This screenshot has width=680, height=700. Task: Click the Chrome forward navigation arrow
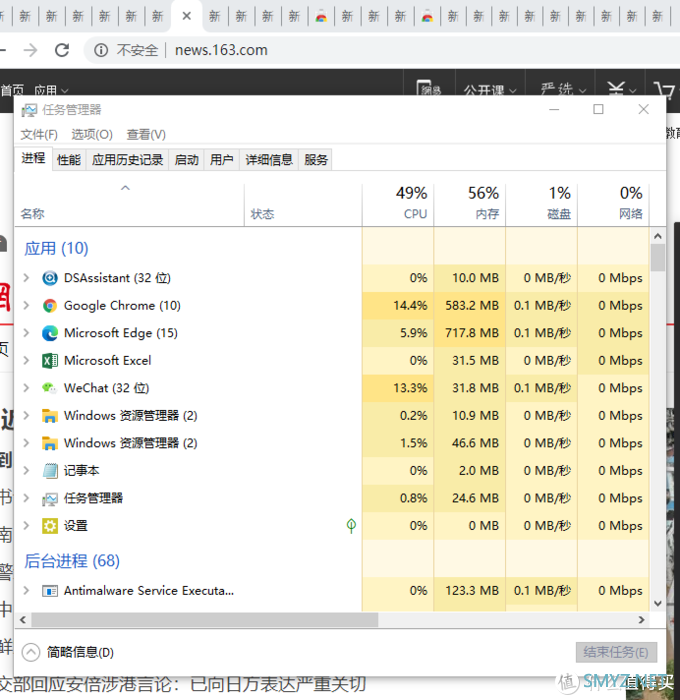coord(30,50)
